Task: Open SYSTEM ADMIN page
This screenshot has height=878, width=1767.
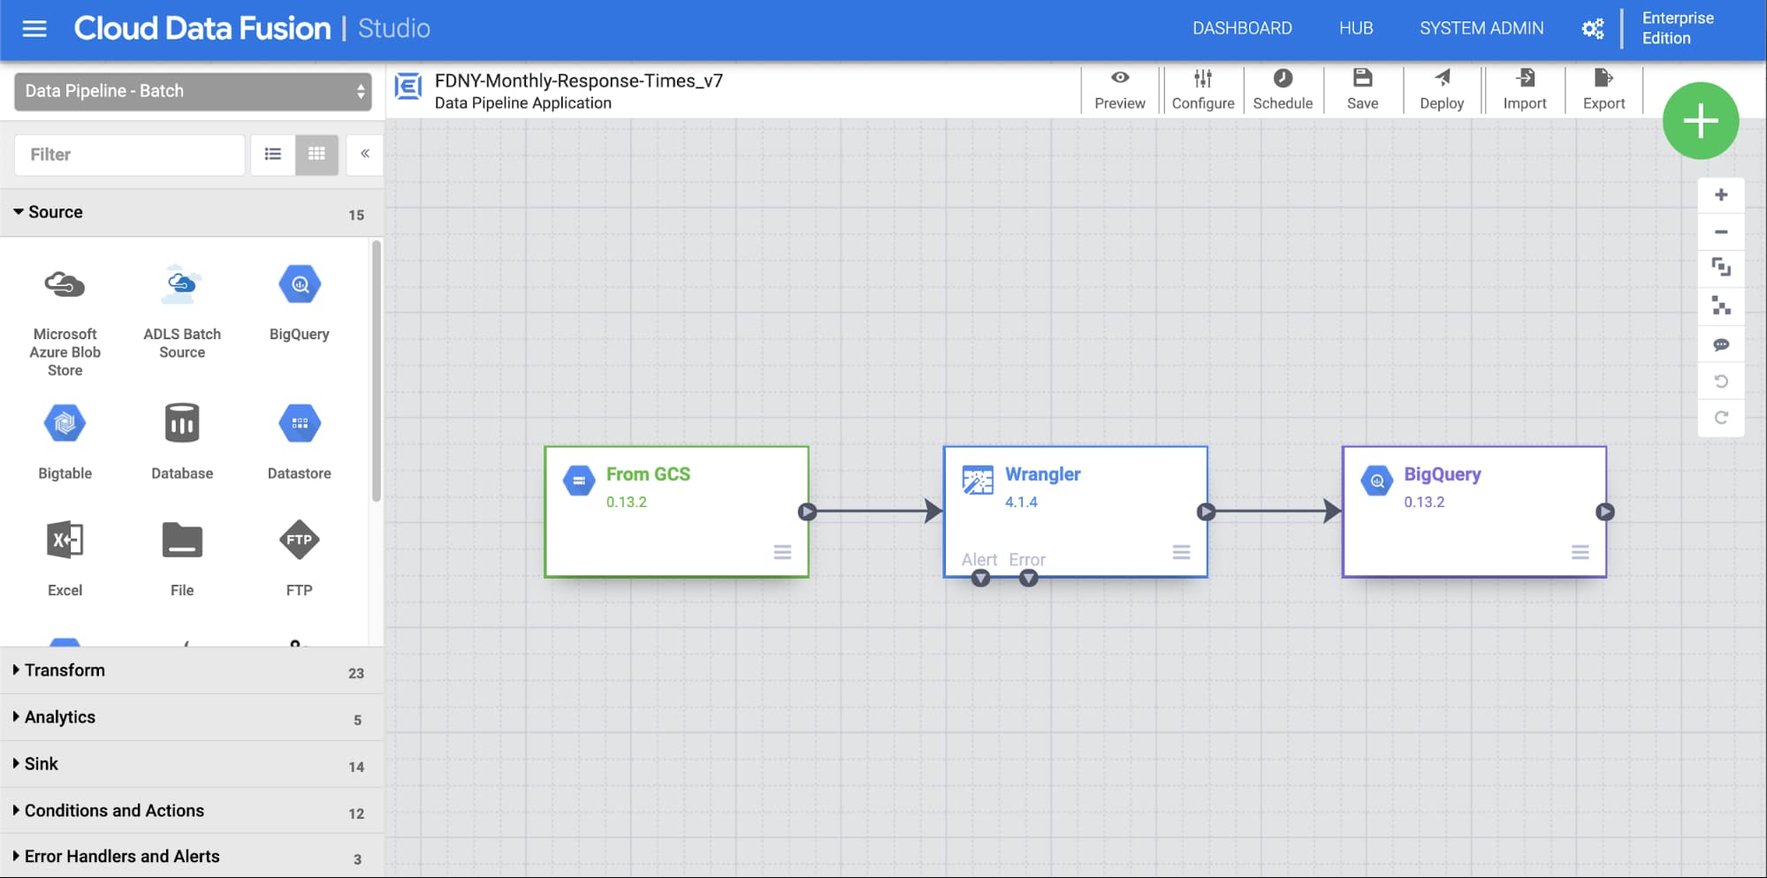Action: tap(1481, 28)
